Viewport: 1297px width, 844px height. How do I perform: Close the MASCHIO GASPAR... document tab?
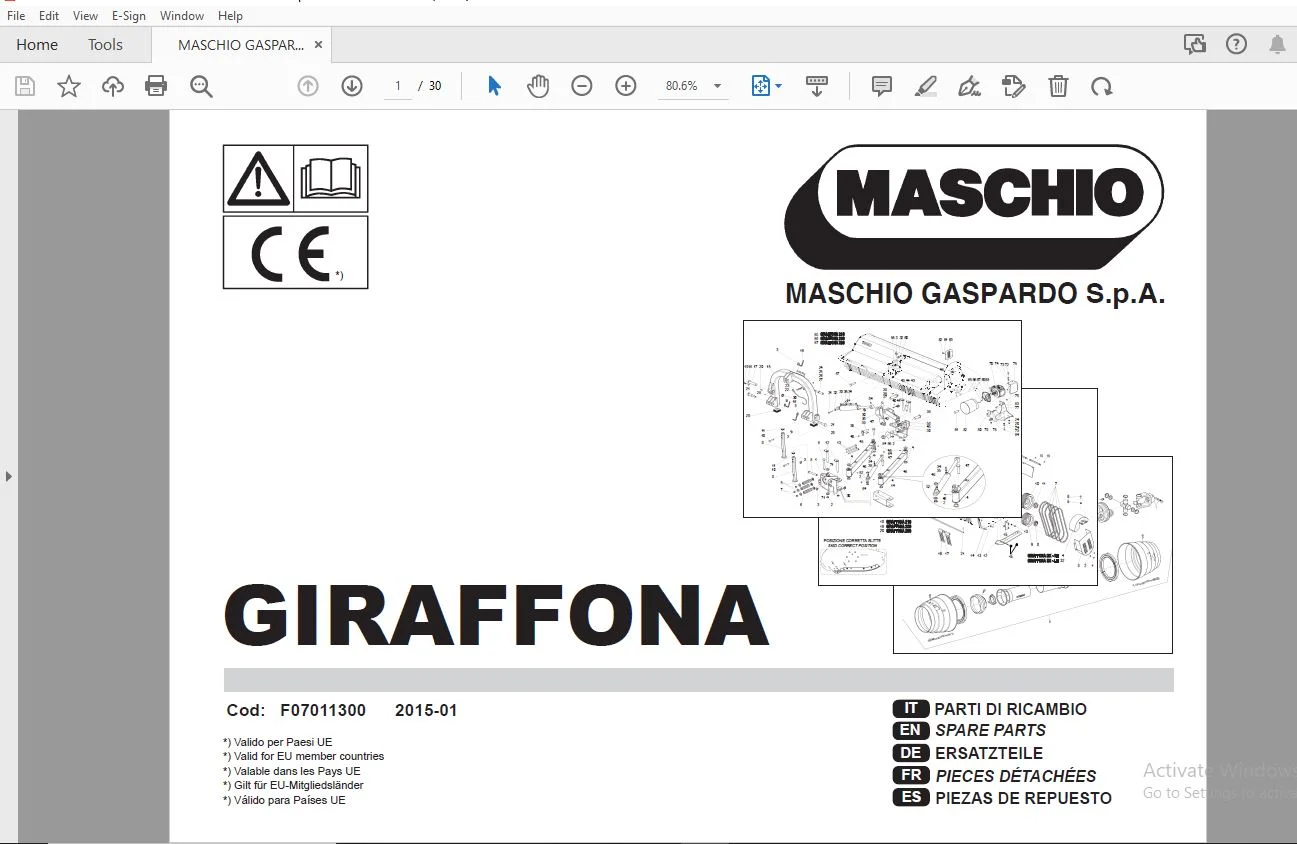tap(319, 45)
